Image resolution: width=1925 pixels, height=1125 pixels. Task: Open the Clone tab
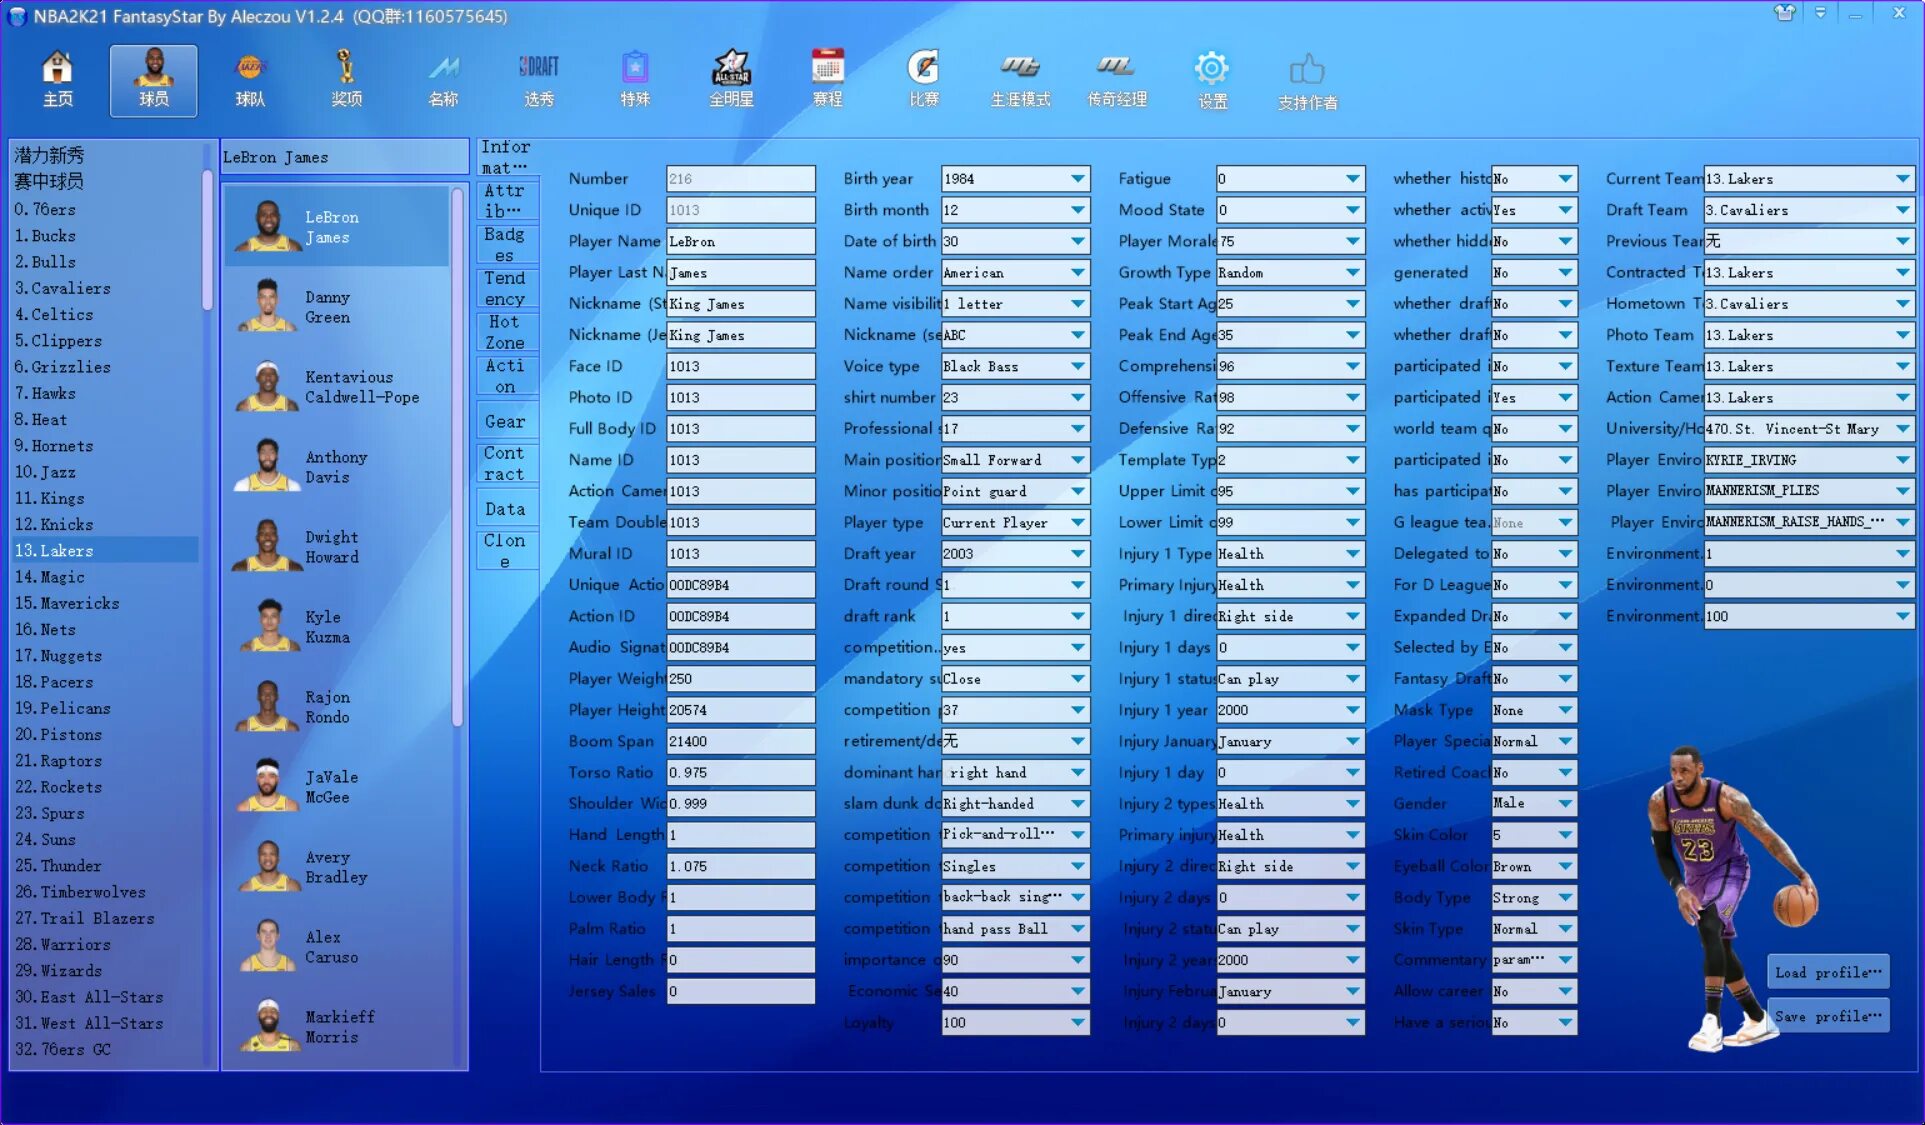point(506,550)
